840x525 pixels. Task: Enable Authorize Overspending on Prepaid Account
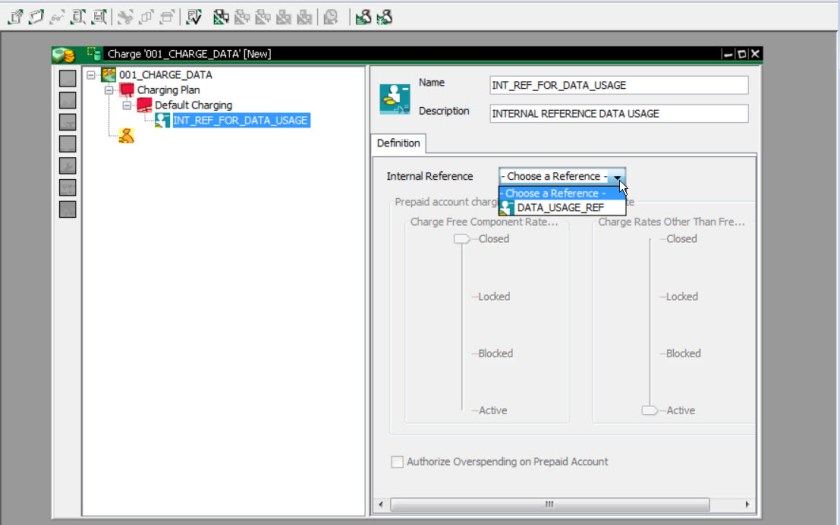(397, 462)
